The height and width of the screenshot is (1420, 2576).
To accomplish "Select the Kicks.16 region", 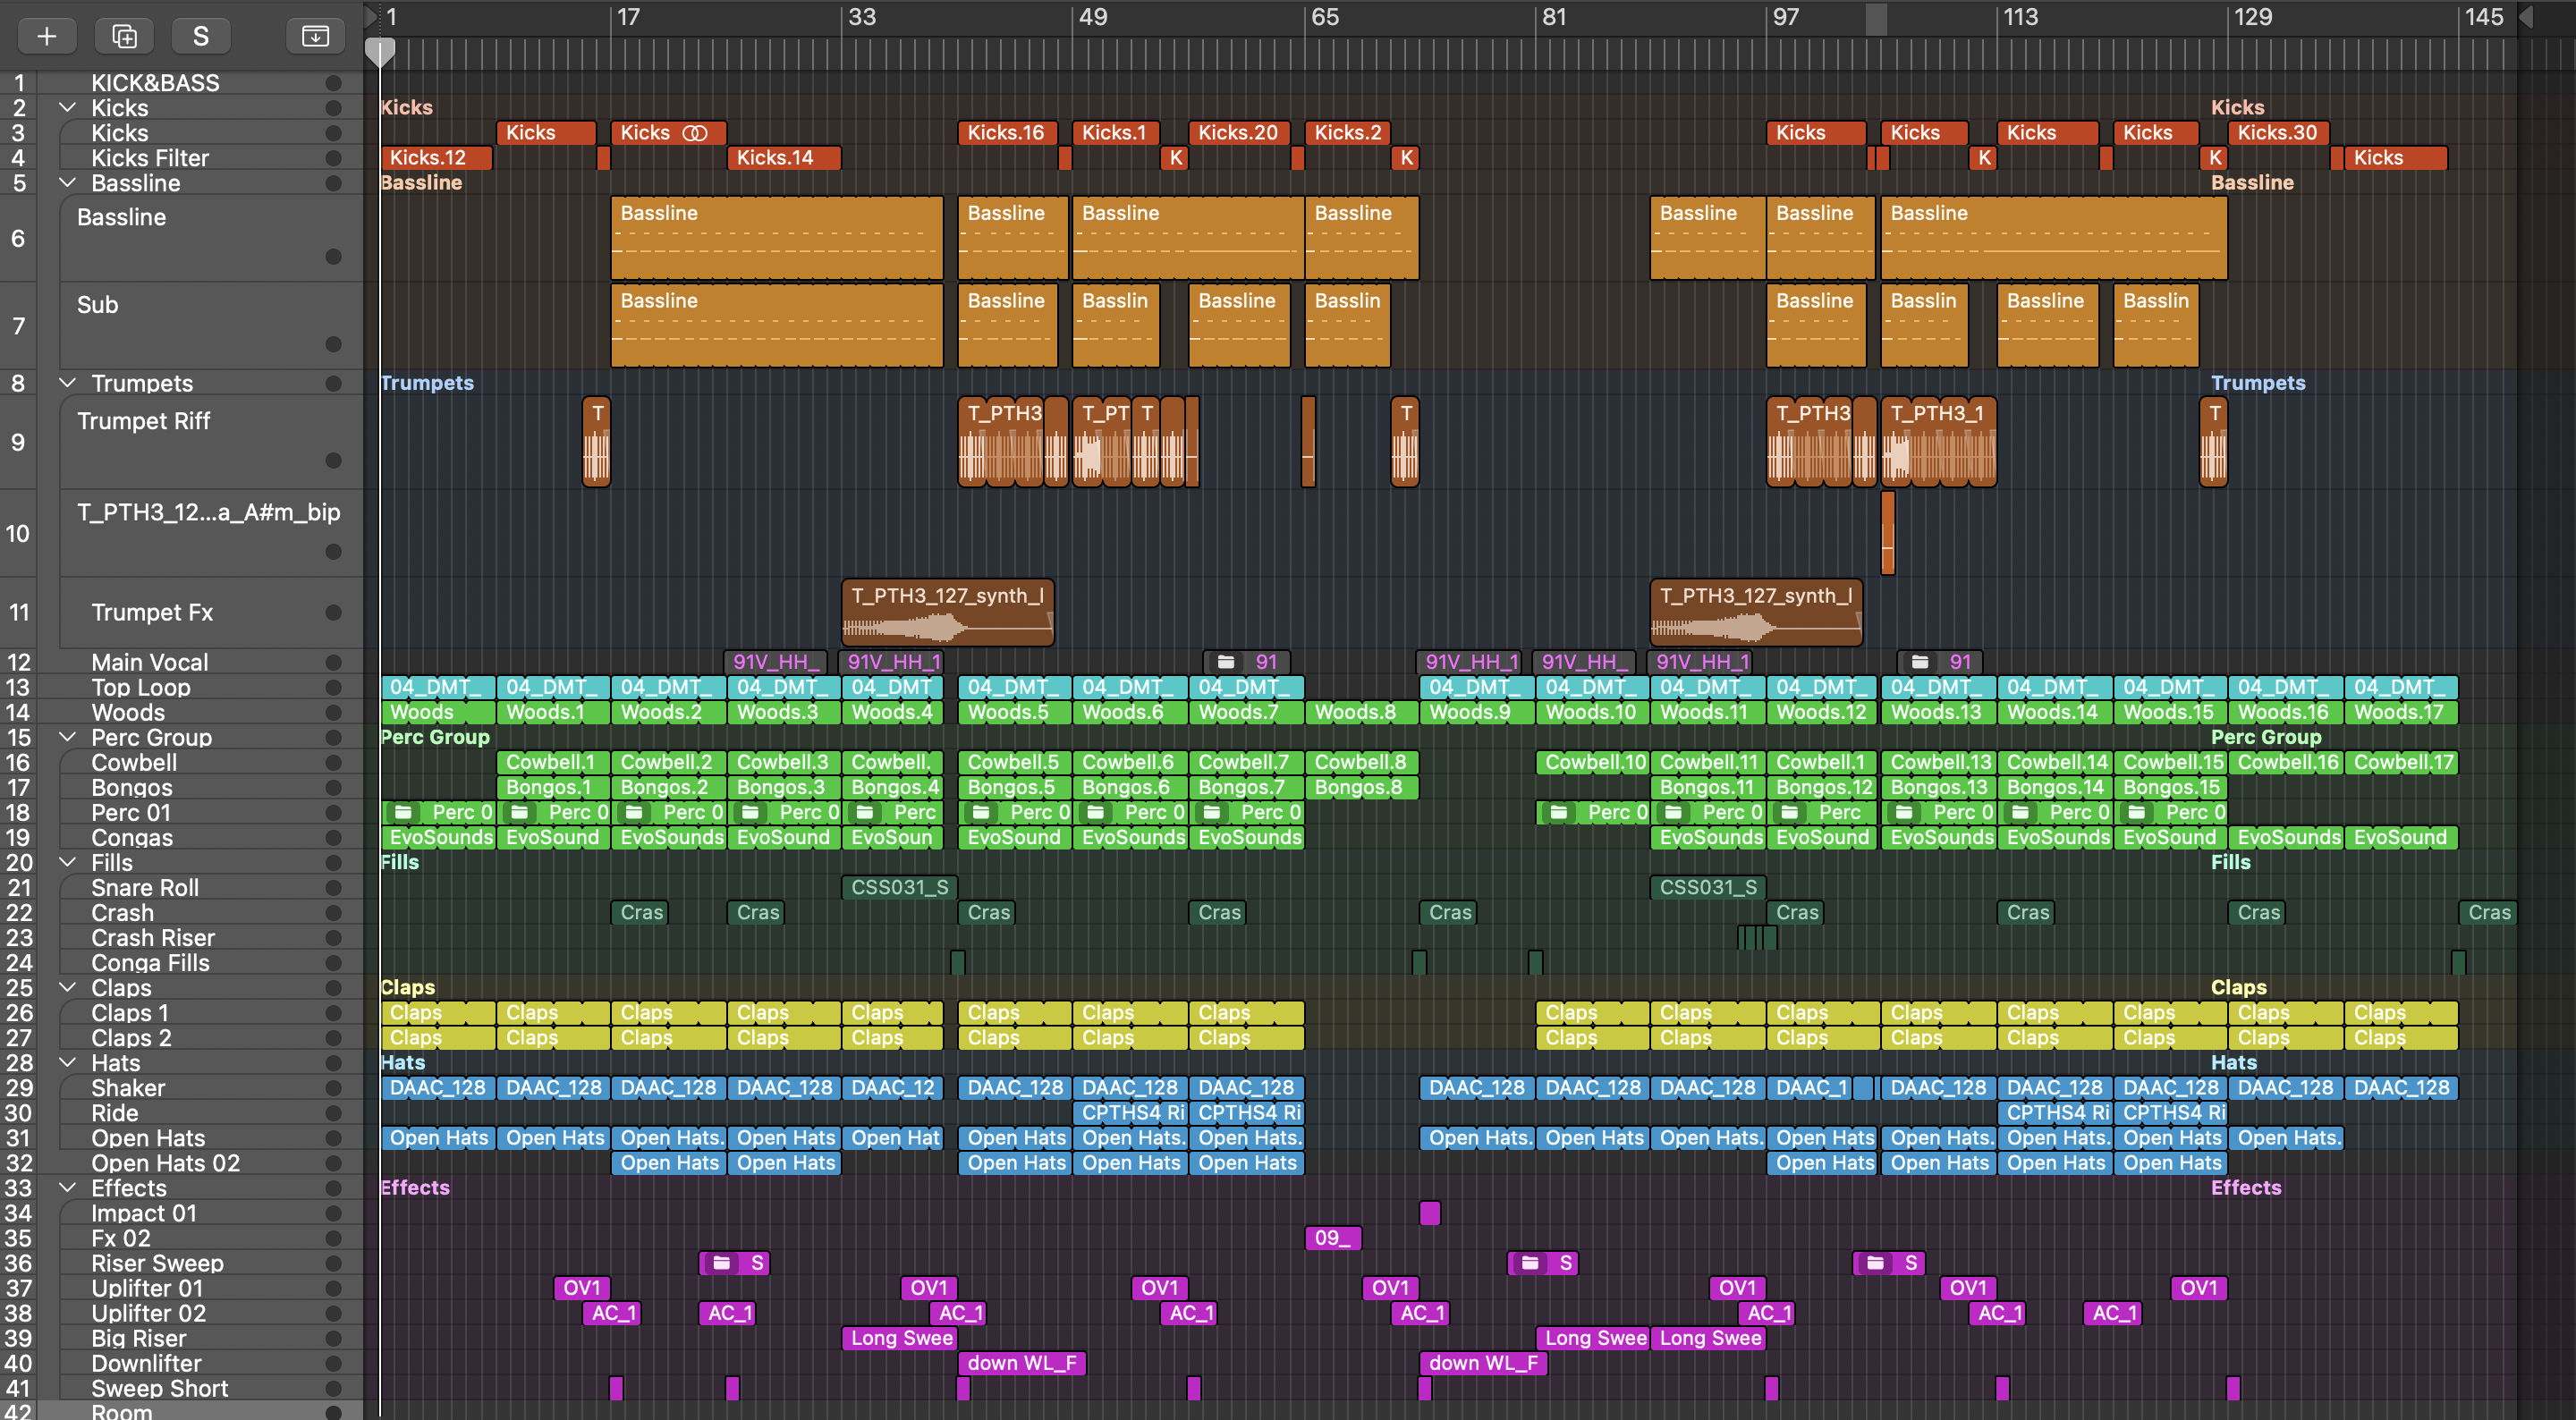I will pos(1008,132).
